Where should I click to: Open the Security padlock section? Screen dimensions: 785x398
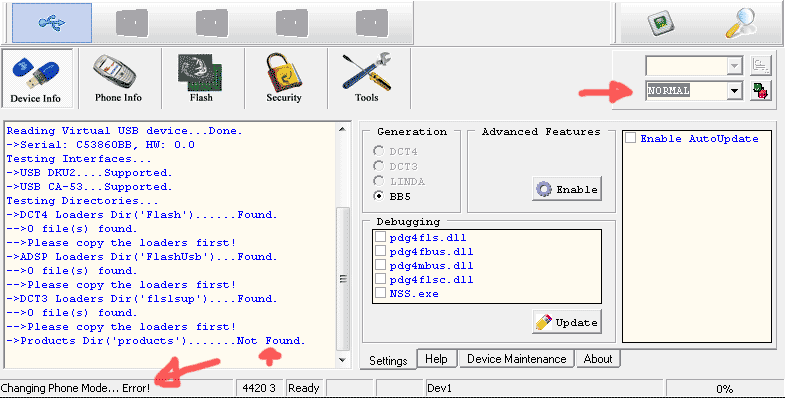(x=284, y=79)
